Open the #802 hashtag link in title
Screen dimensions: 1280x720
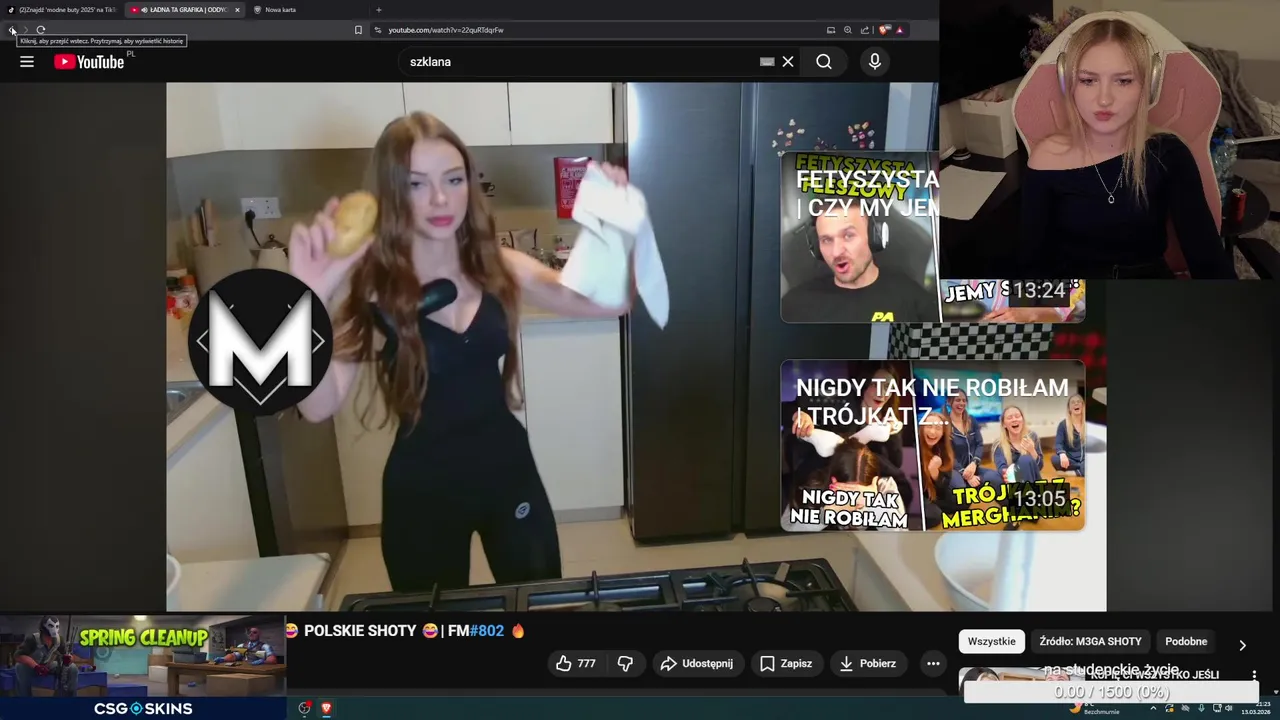tap(486, 631)
